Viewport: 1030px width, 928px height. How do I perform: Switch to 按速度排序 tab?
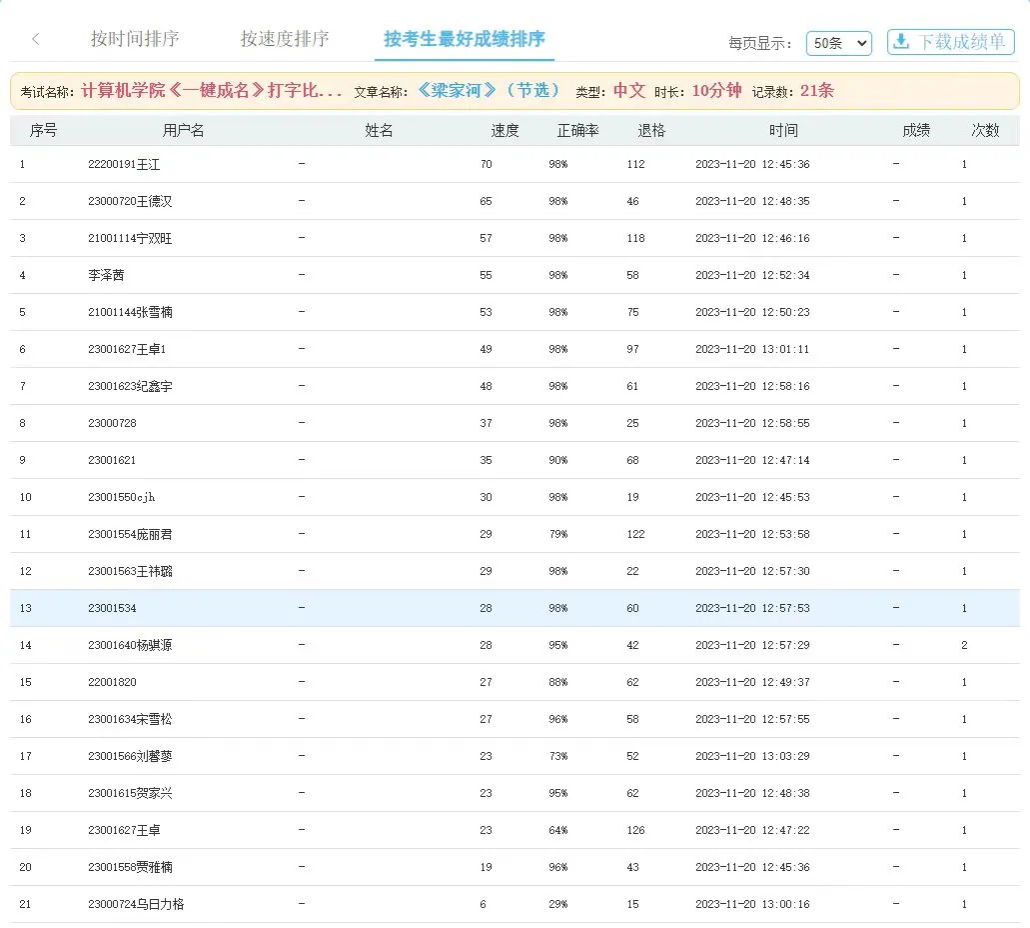pos(284,40)
